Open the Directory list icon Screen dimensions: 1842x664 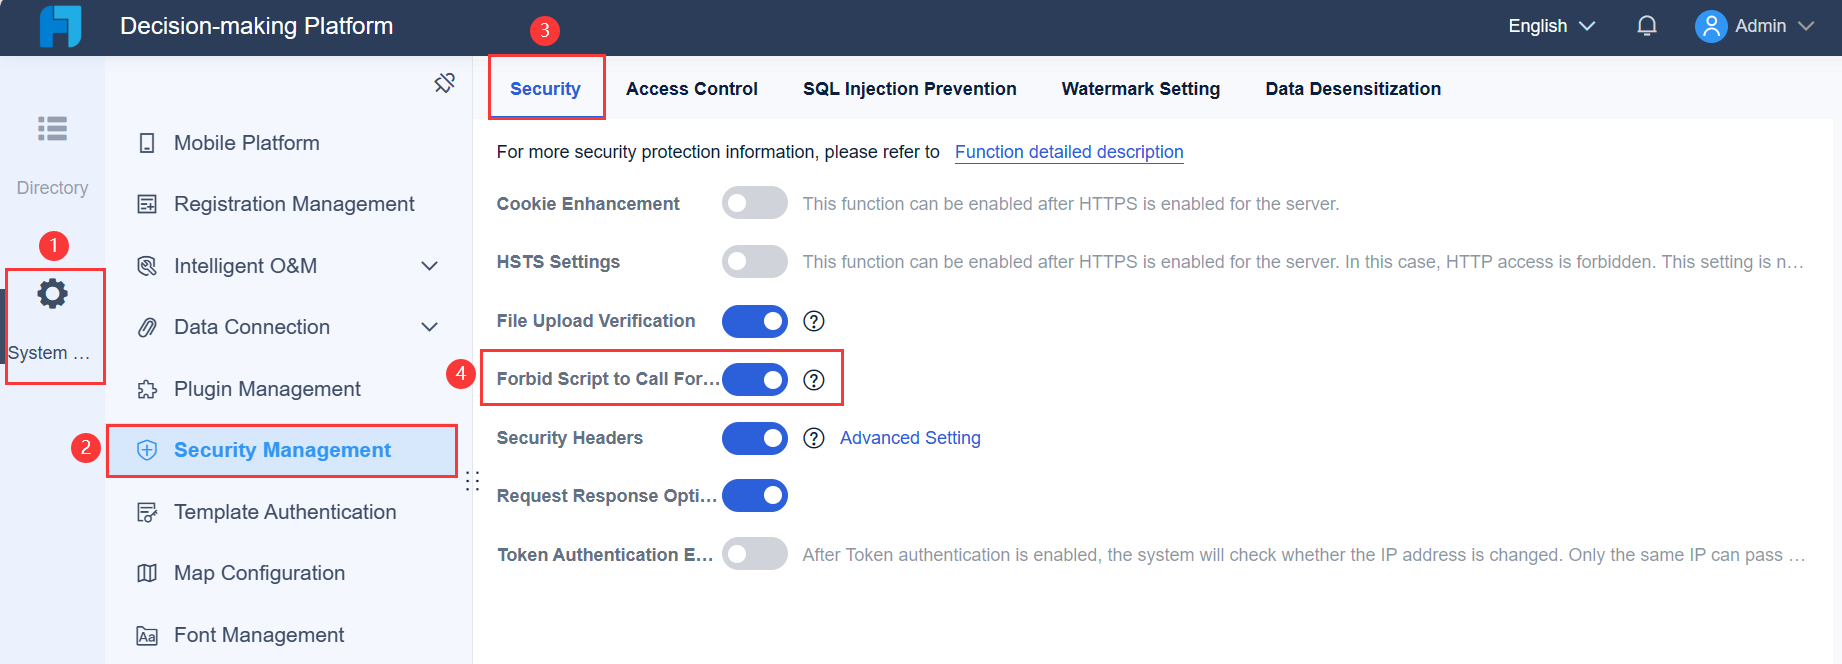tap(52, 129)
